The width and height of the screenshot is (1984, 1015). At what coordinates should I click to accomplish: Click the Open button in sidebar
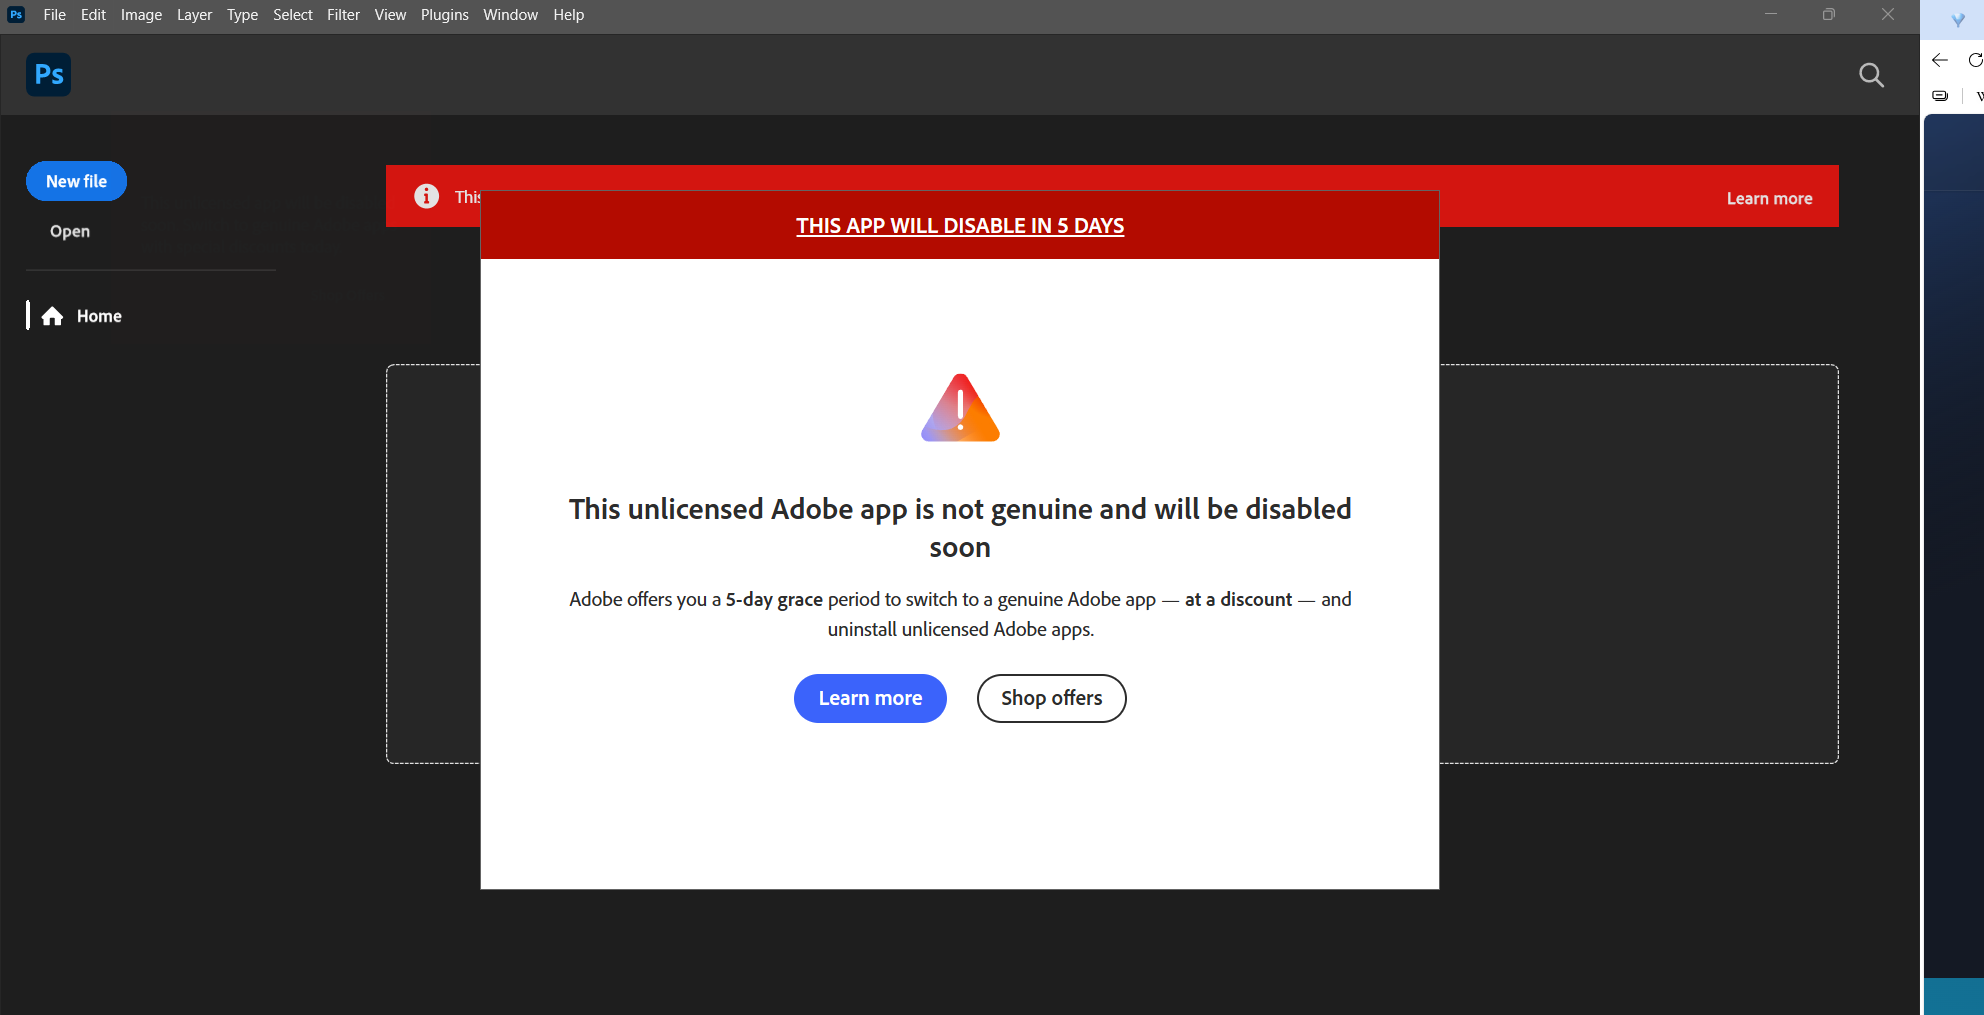[70, 231]
